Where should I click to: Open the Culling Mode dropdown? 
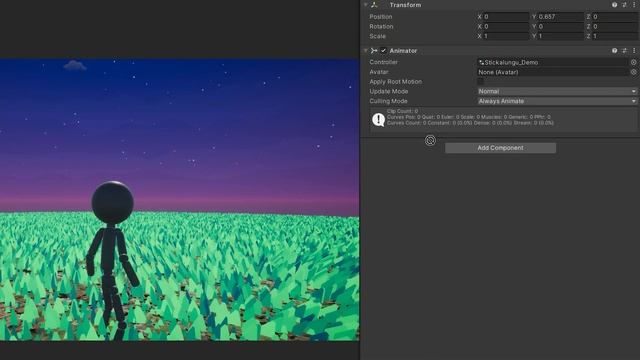(x=557, y=101)
